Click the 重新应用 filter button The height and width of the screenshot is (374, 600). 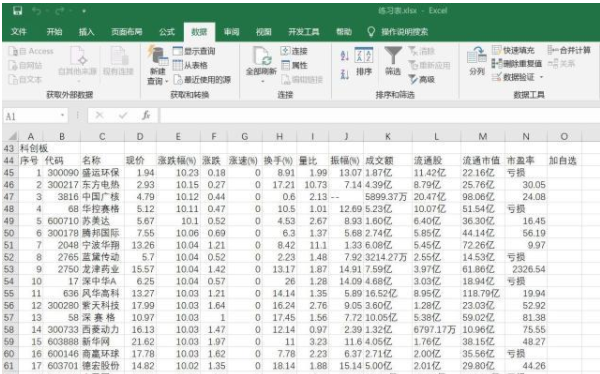pos(429,65)
